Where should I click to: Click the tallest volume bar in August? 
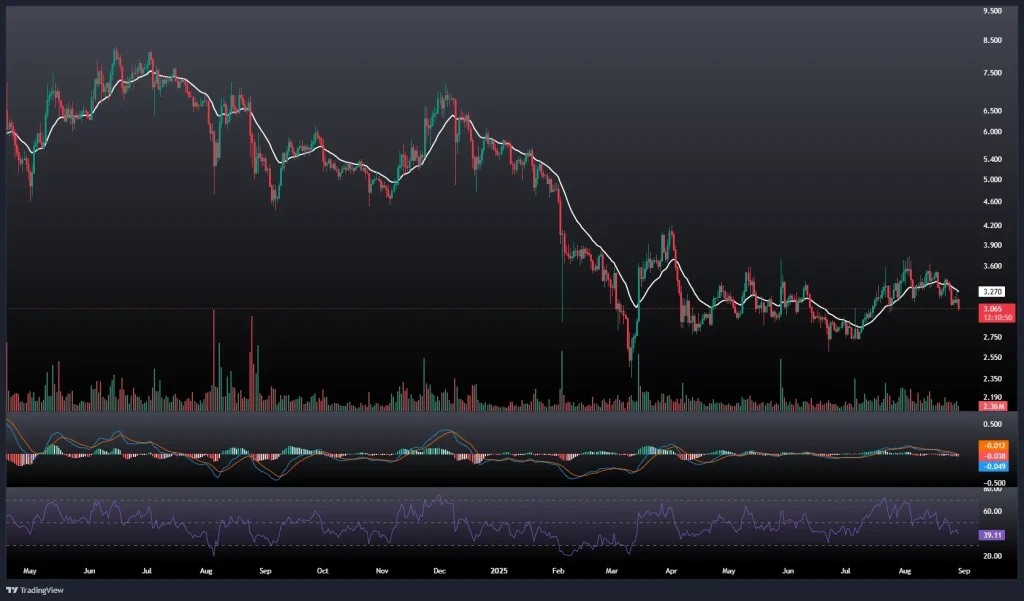(x=213, y=360)
